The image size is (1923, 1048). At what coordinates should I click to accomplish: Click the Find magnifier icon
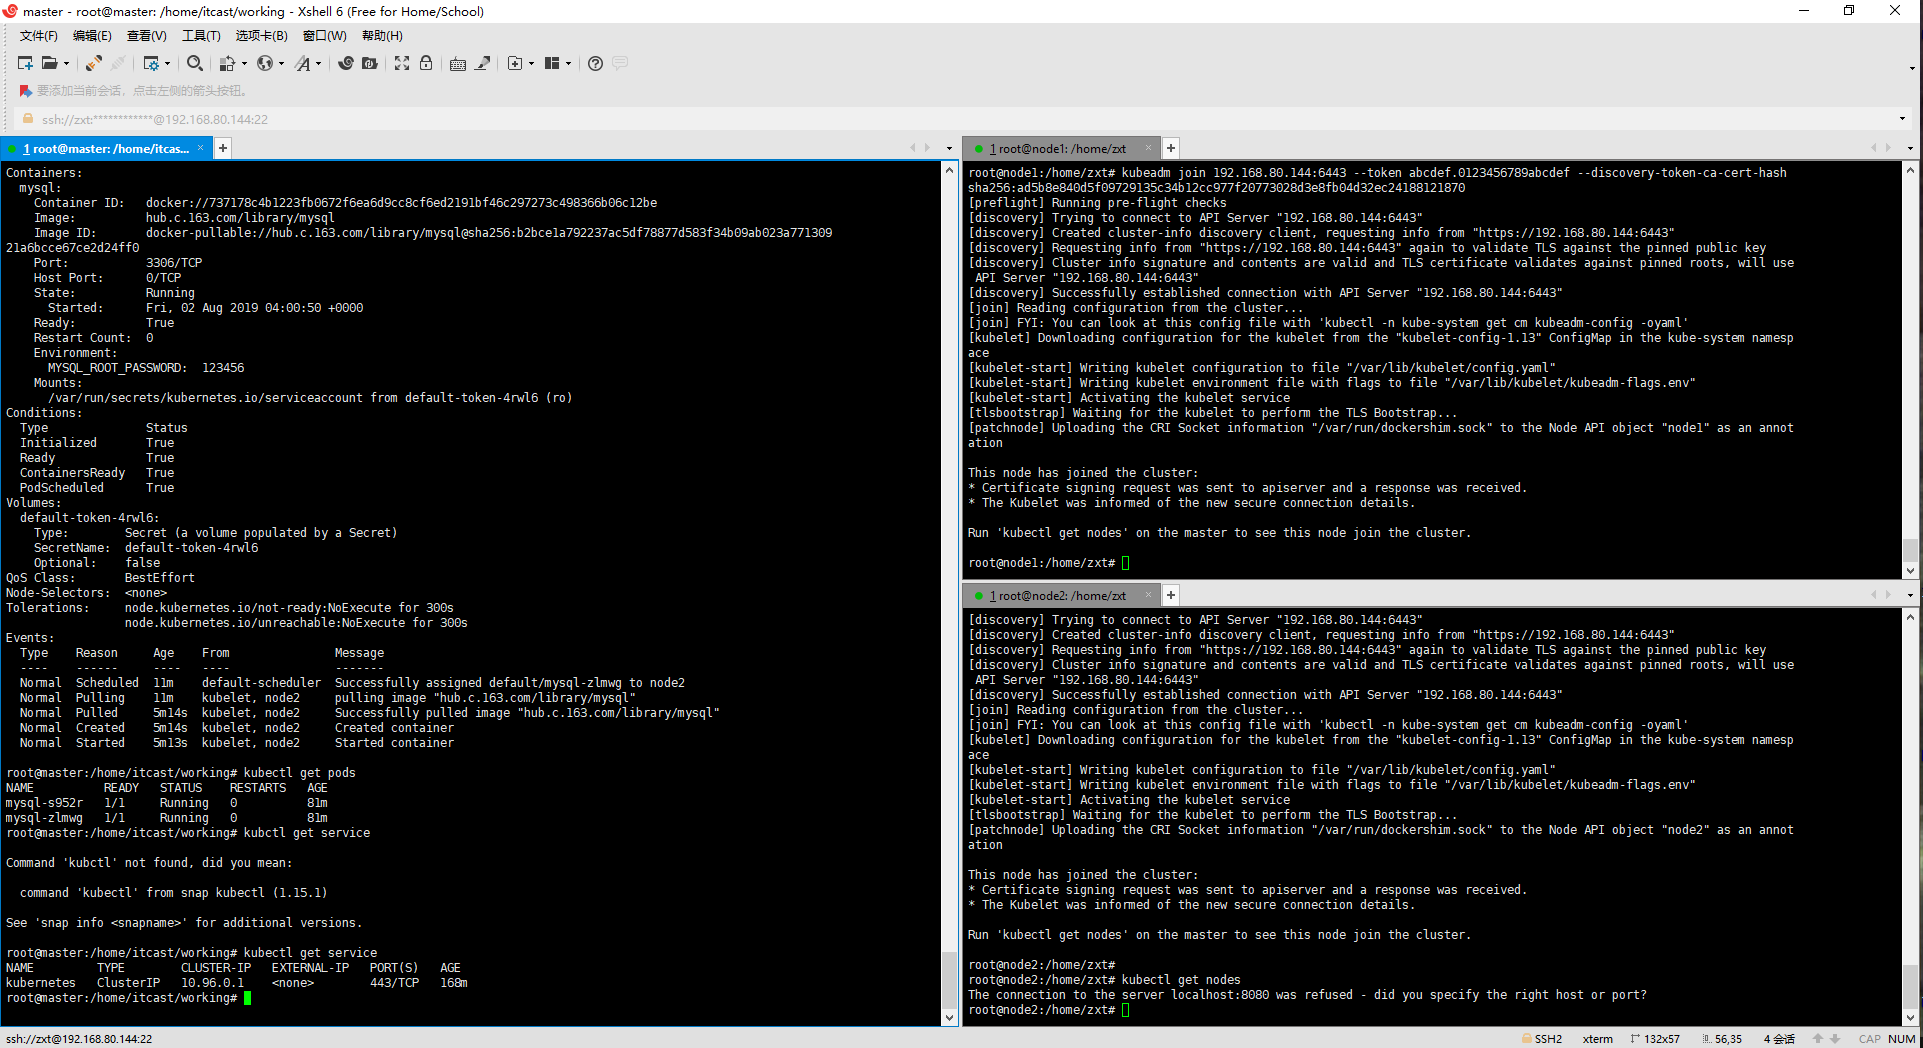click(x=195, y=63)
